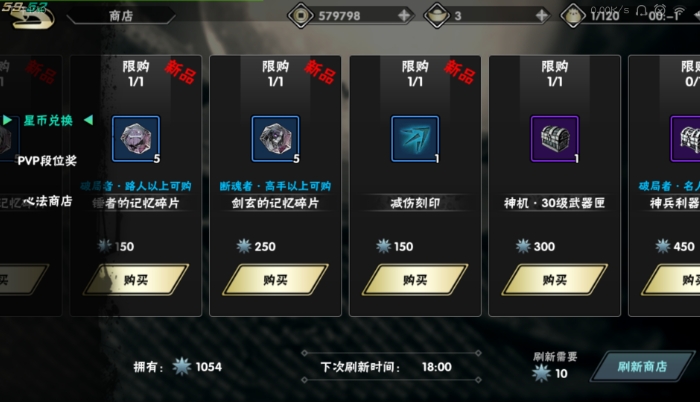
Task: Select the 星币兑换 shop tab
Action: 48,120
